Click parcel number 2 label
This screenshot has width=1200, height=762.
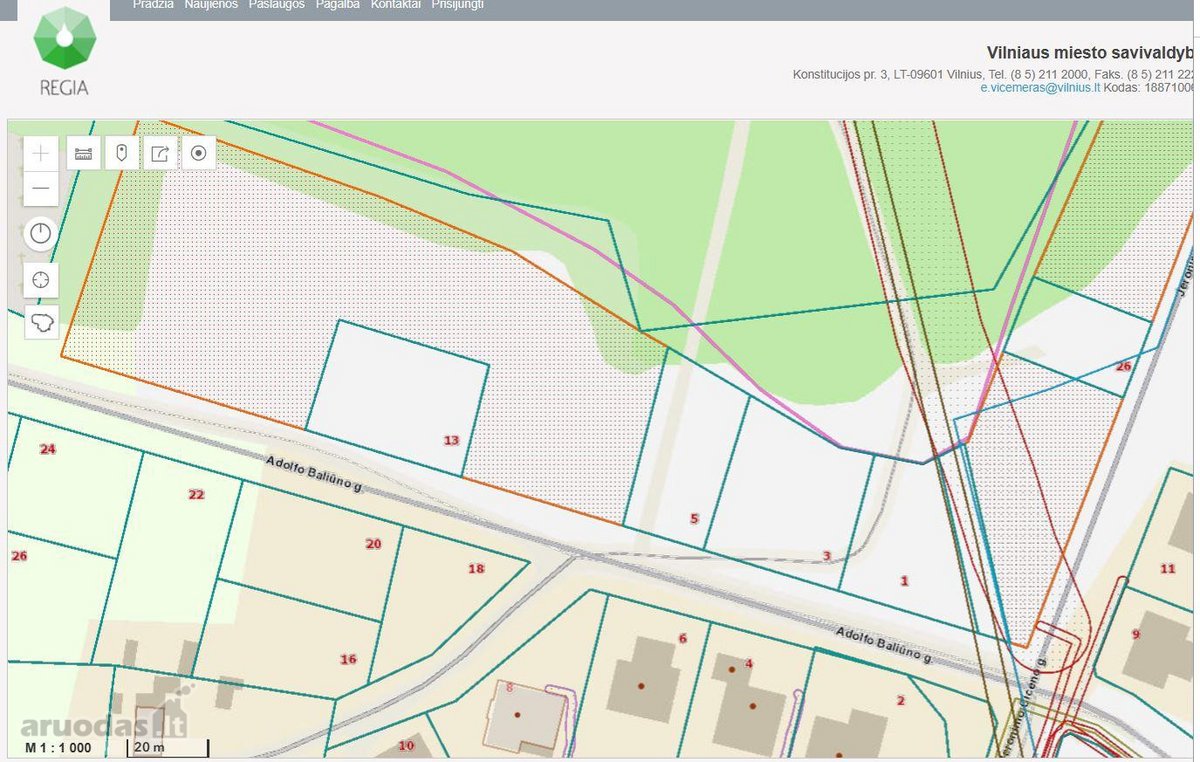click(900, 700)
